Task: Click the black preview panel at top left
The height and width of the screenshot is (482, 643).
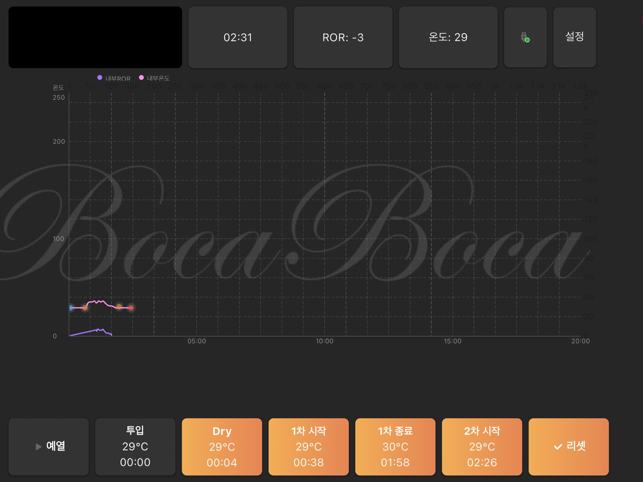Action: [95, 37]
